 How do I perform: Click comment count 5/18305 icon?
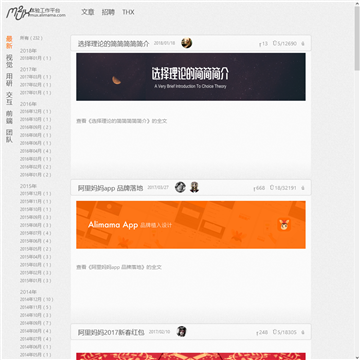click(x=284, y=332)
